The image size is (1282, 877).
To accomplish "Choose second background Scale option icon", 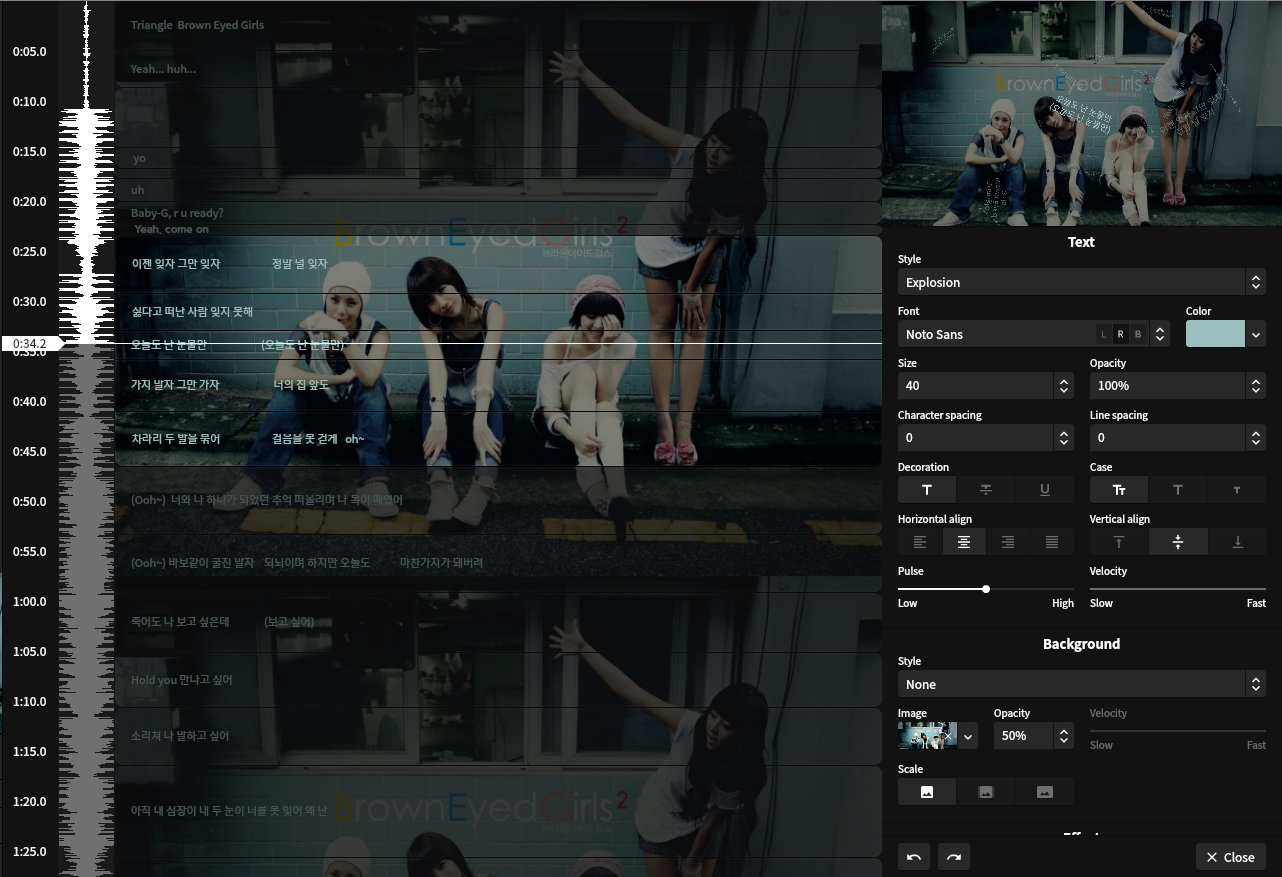I will (x=986, y=792).
